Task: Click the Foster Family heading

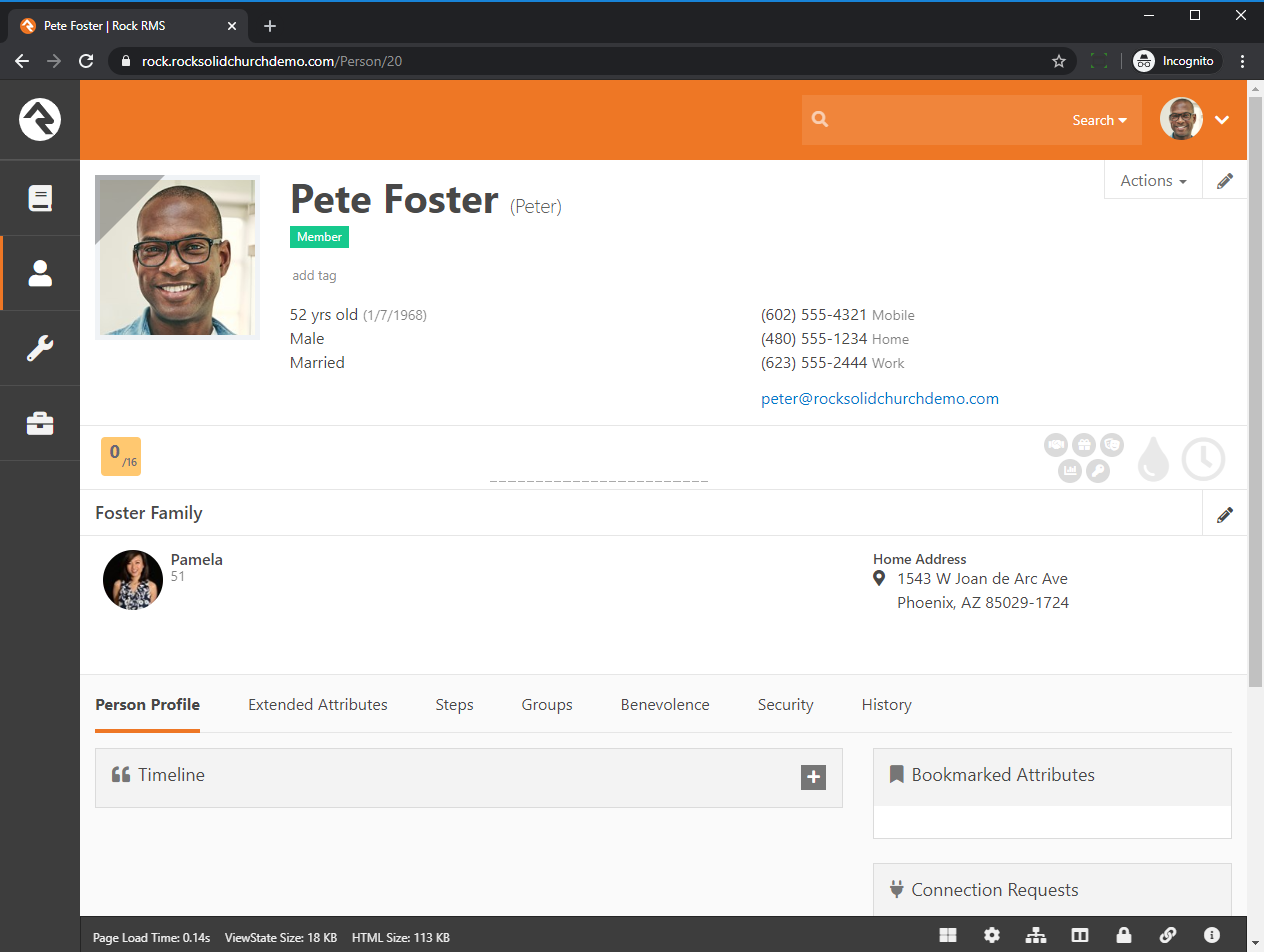Action: pyautogui.click(x=149, y=513)
